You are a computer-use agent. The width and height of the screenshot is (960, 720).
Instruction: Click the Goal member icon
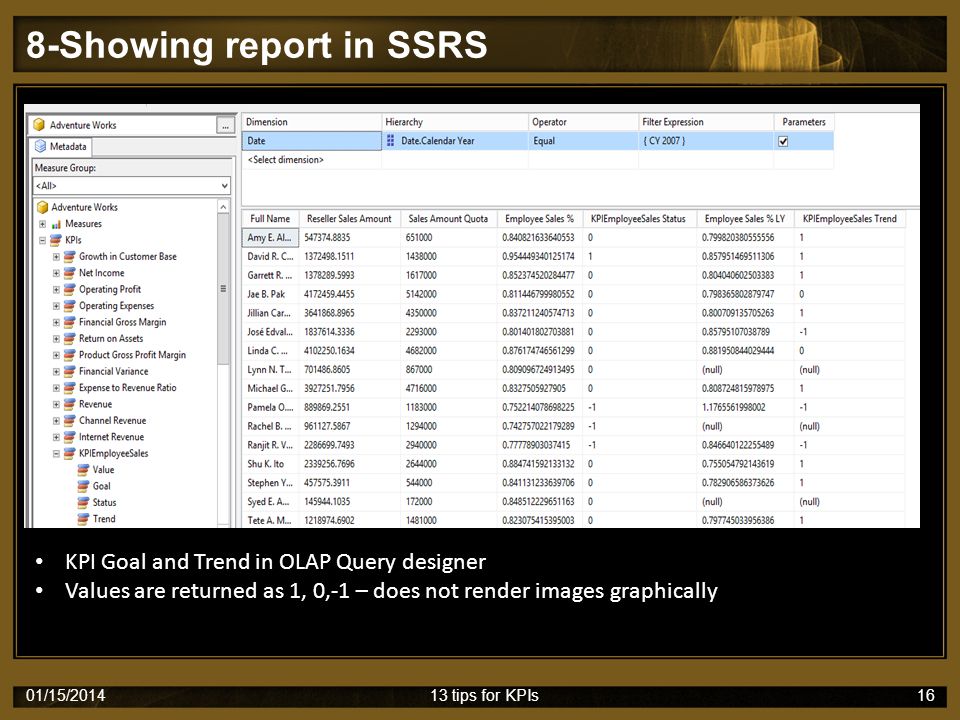[83, 486]
